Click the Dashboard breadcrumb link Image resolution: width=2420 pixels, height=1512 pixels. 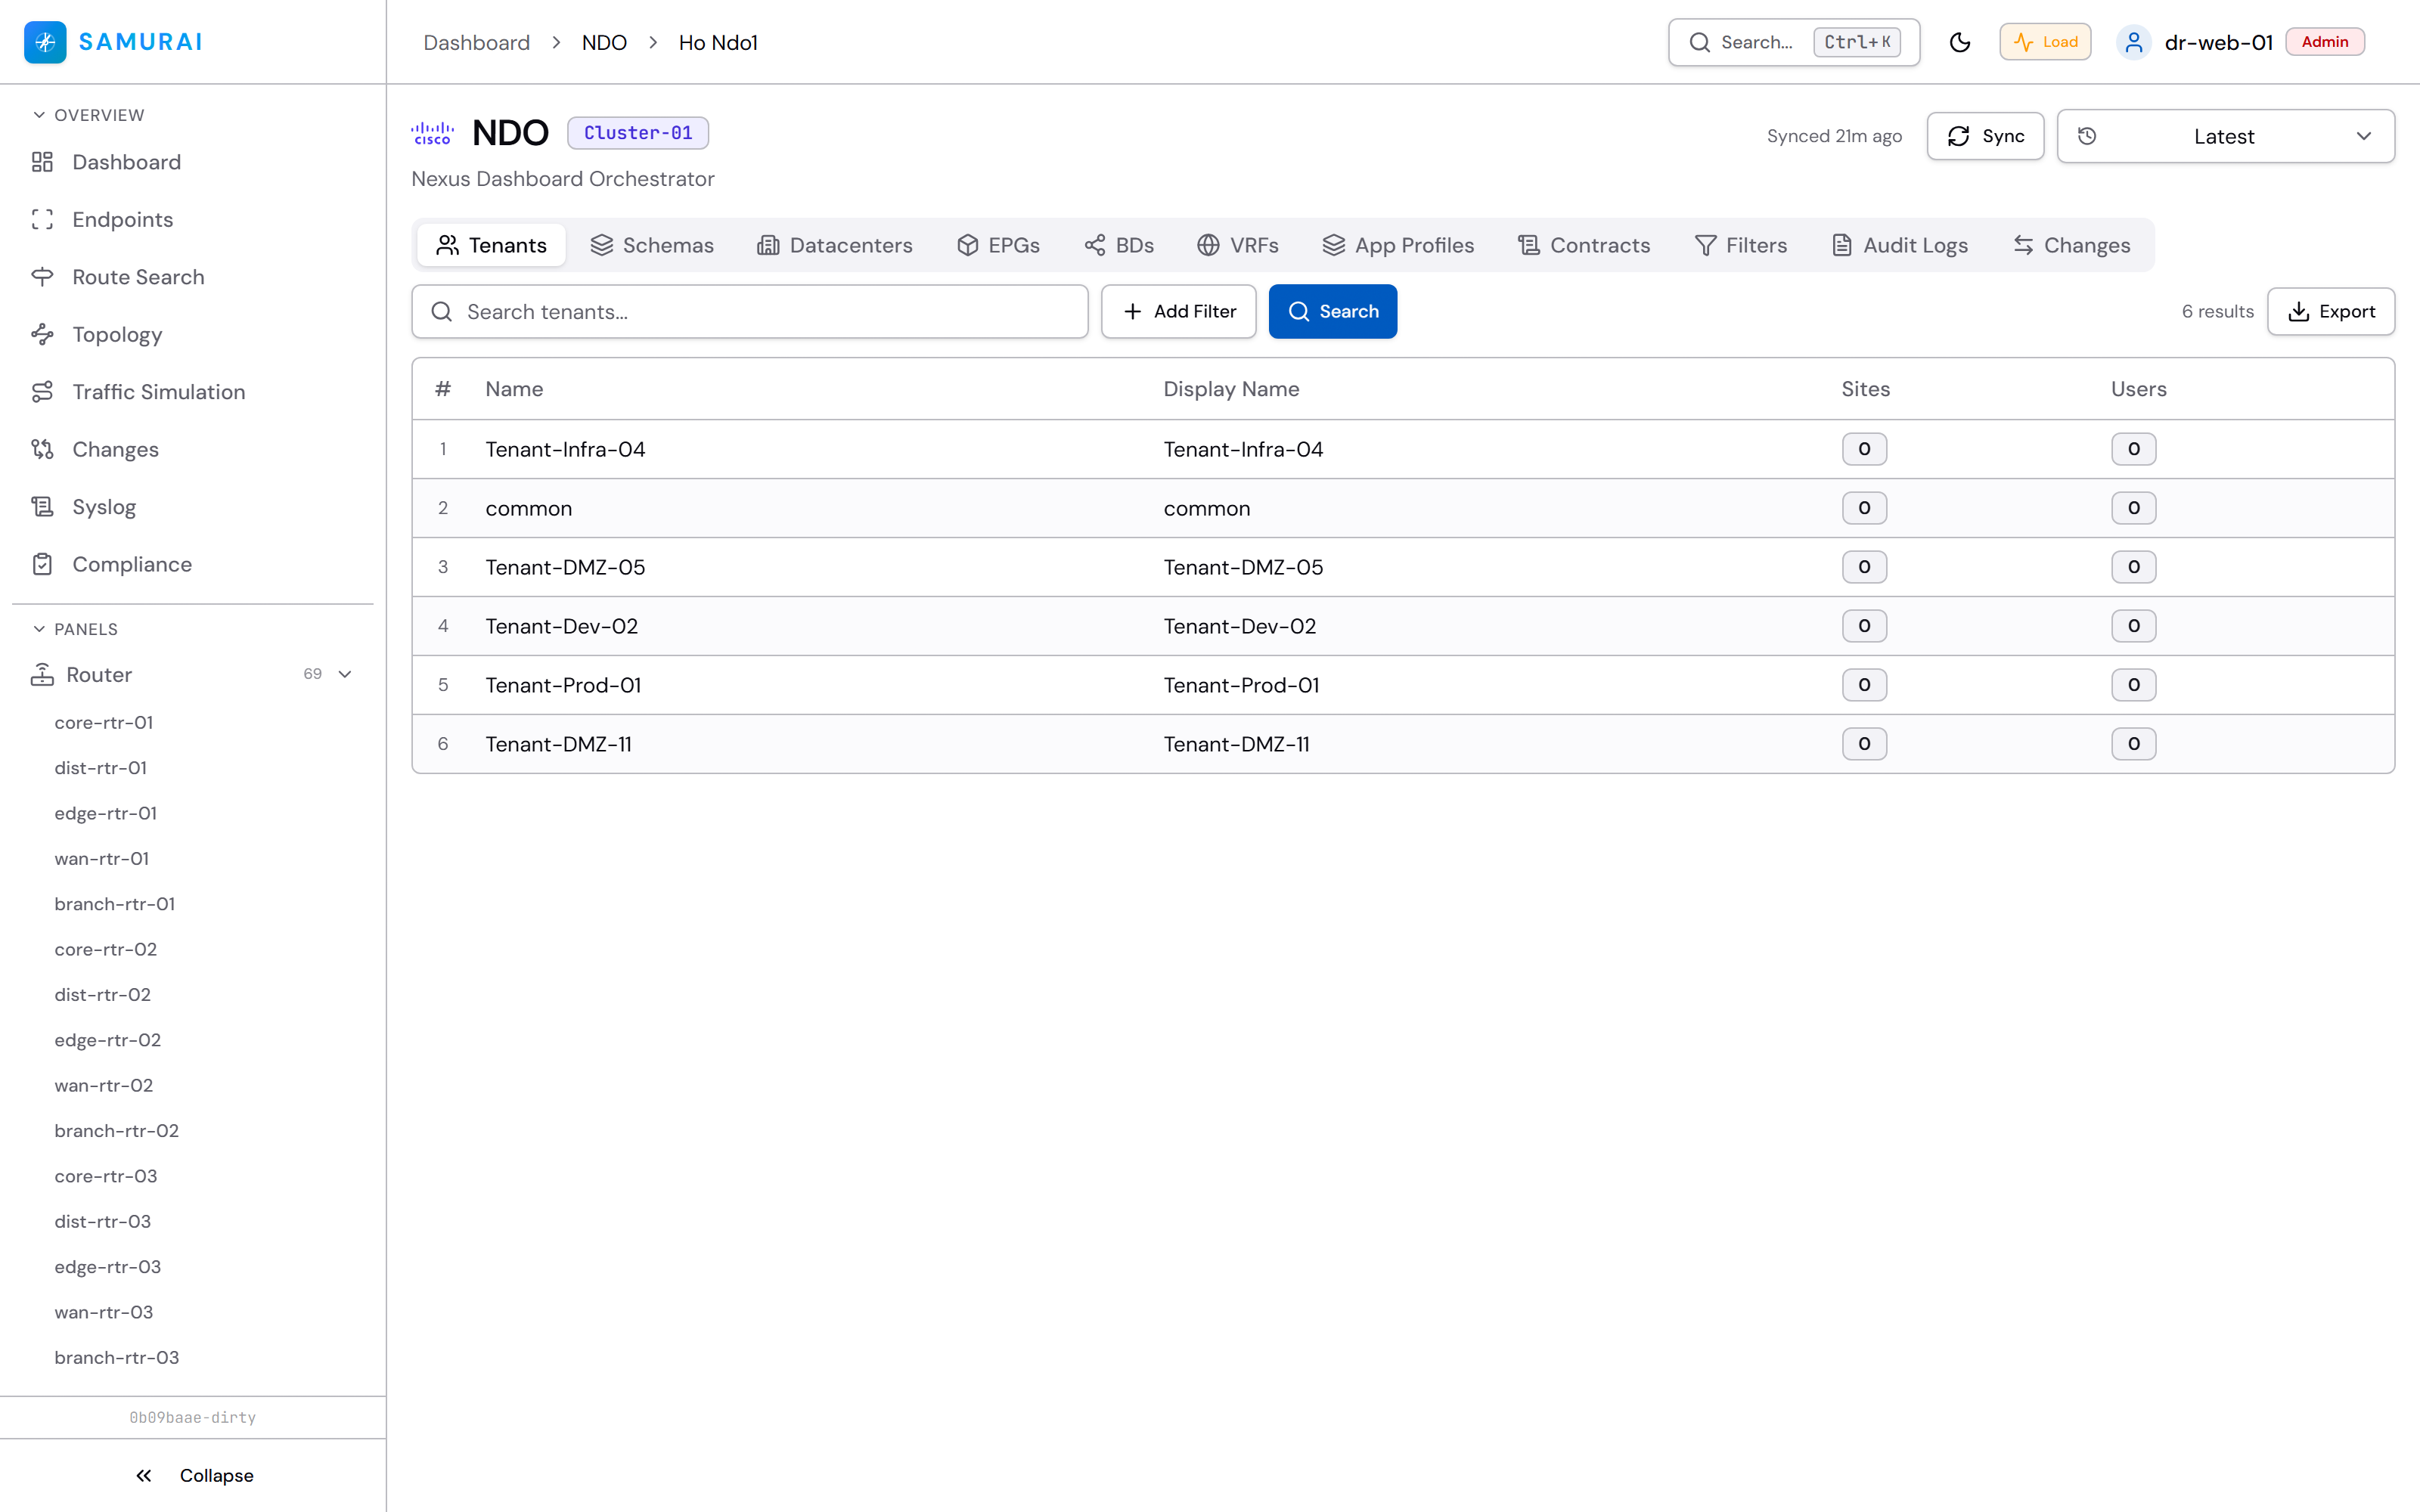pyautogui.click(x=477, y=43)
